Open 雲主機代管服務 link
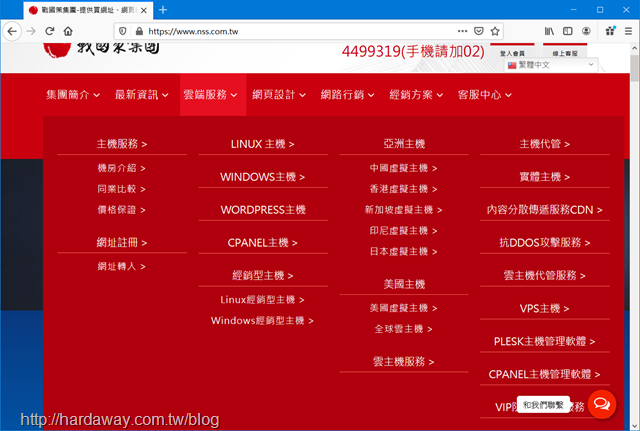 coord(544,276)
